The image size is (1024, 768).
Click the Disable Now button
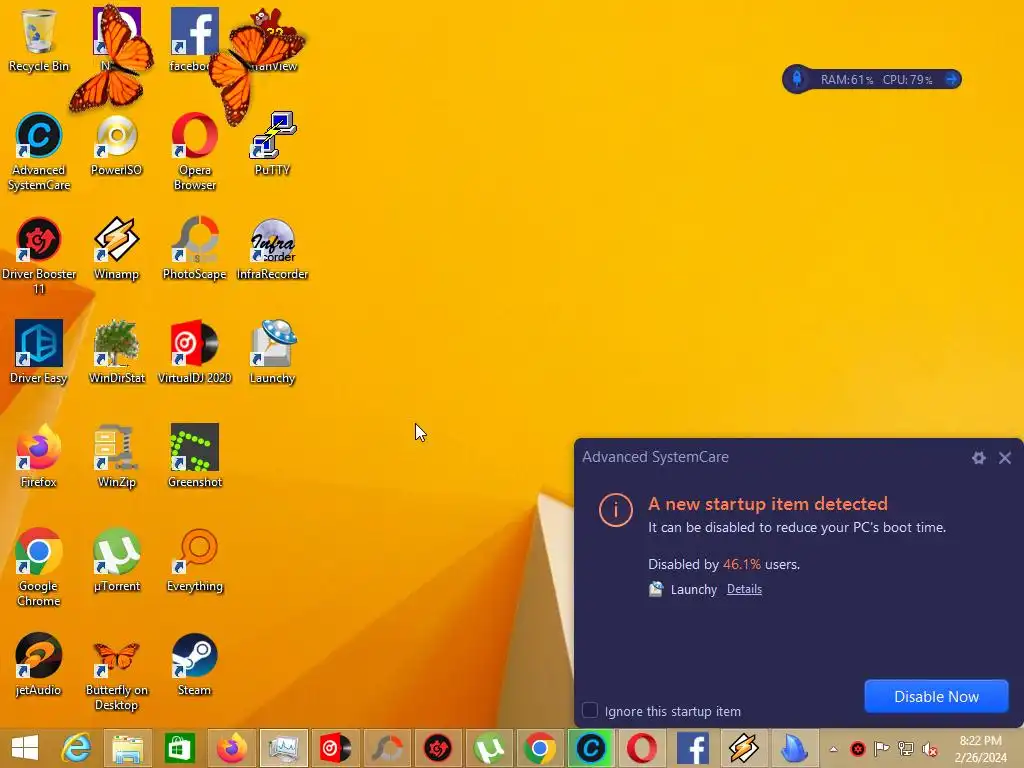[x=936, y=696]
